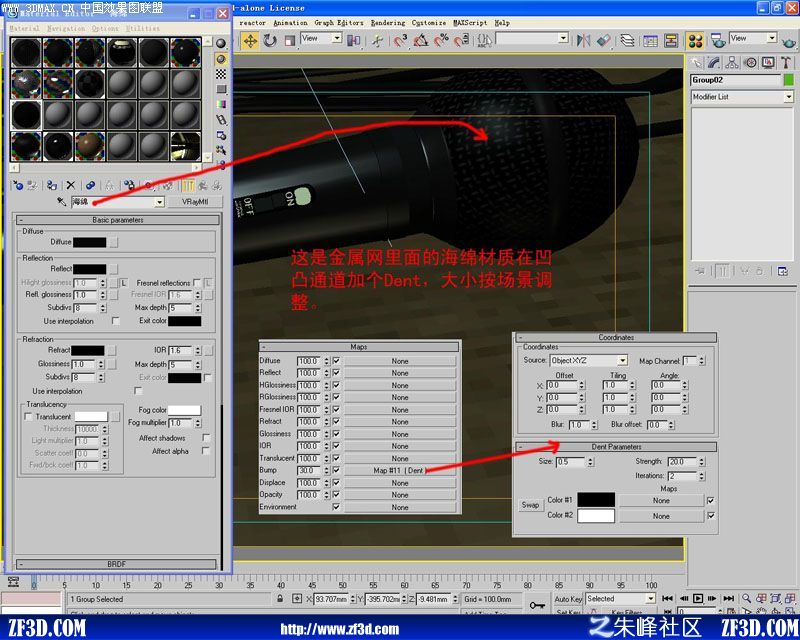
Task: Toggle Reflection Use interpolation checkbox
Action: [116, 321]
